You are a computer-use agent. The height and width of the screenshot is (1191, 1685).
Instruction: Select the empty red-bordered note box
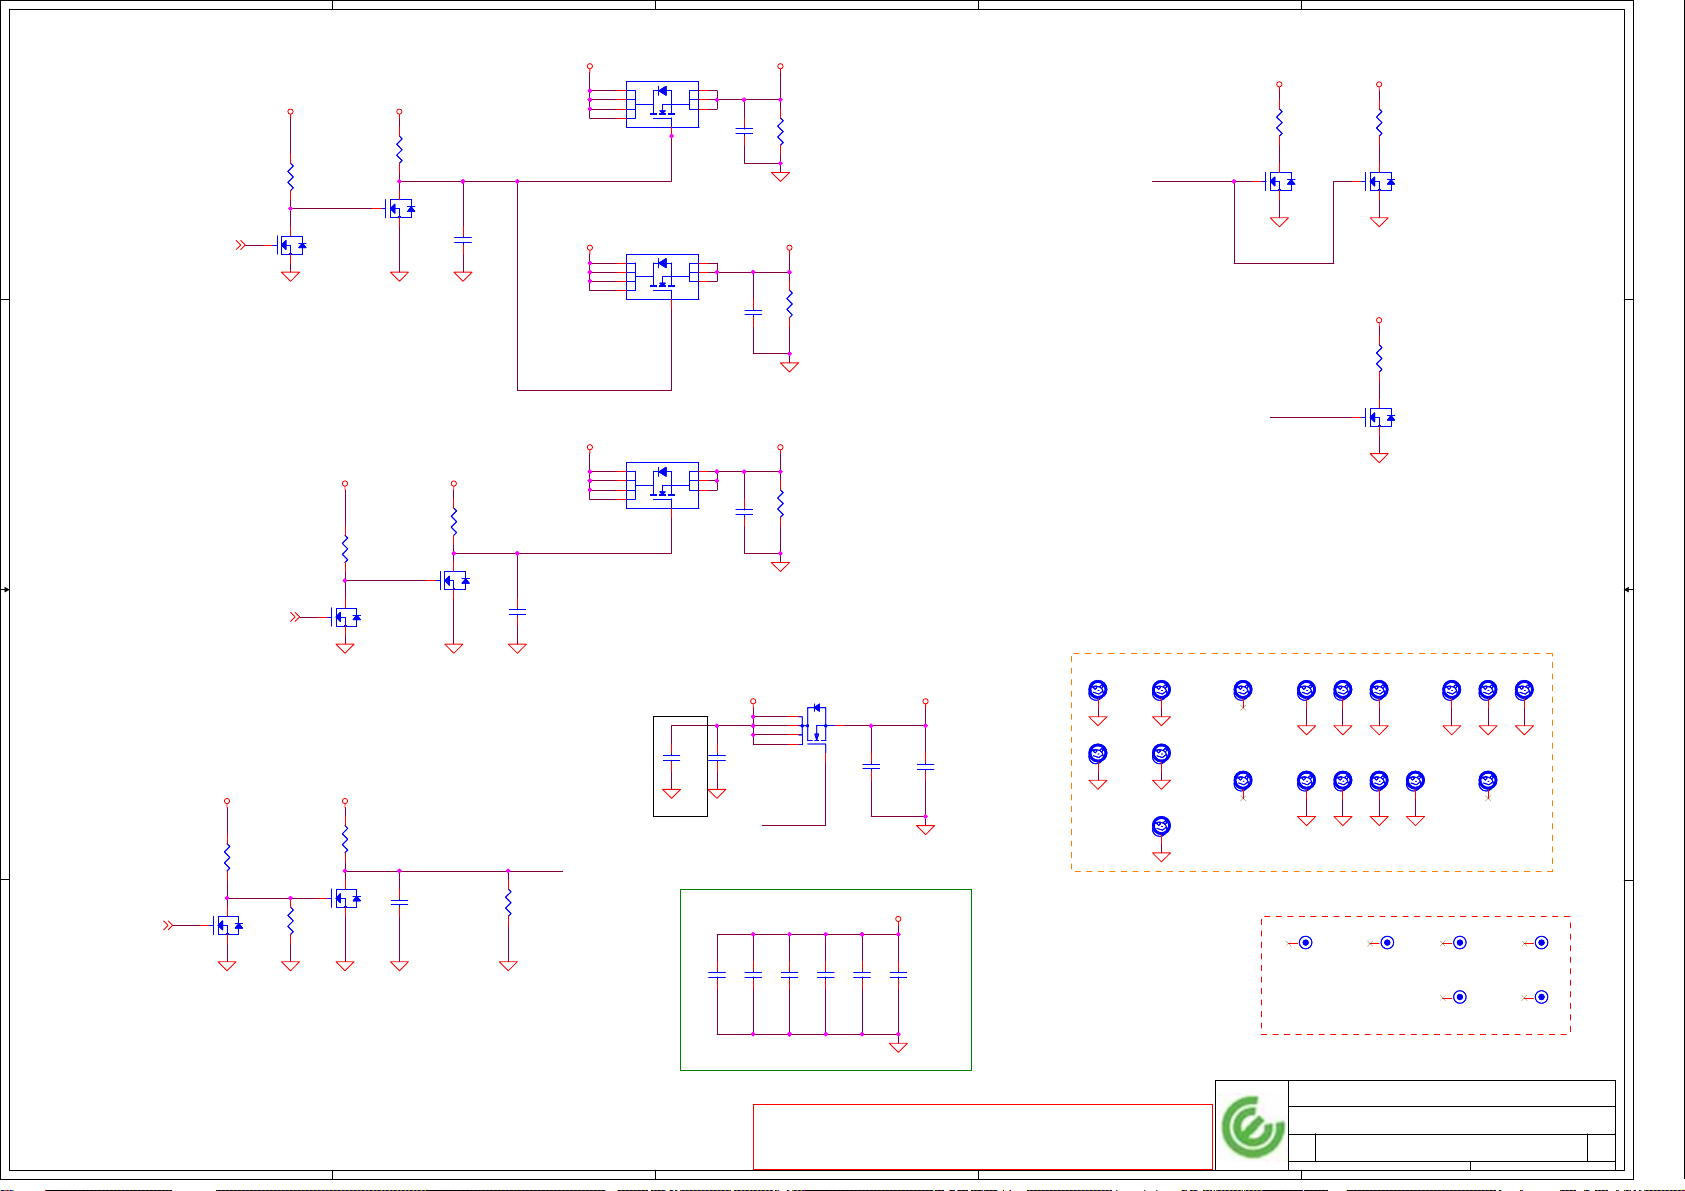coord(982,1137)
